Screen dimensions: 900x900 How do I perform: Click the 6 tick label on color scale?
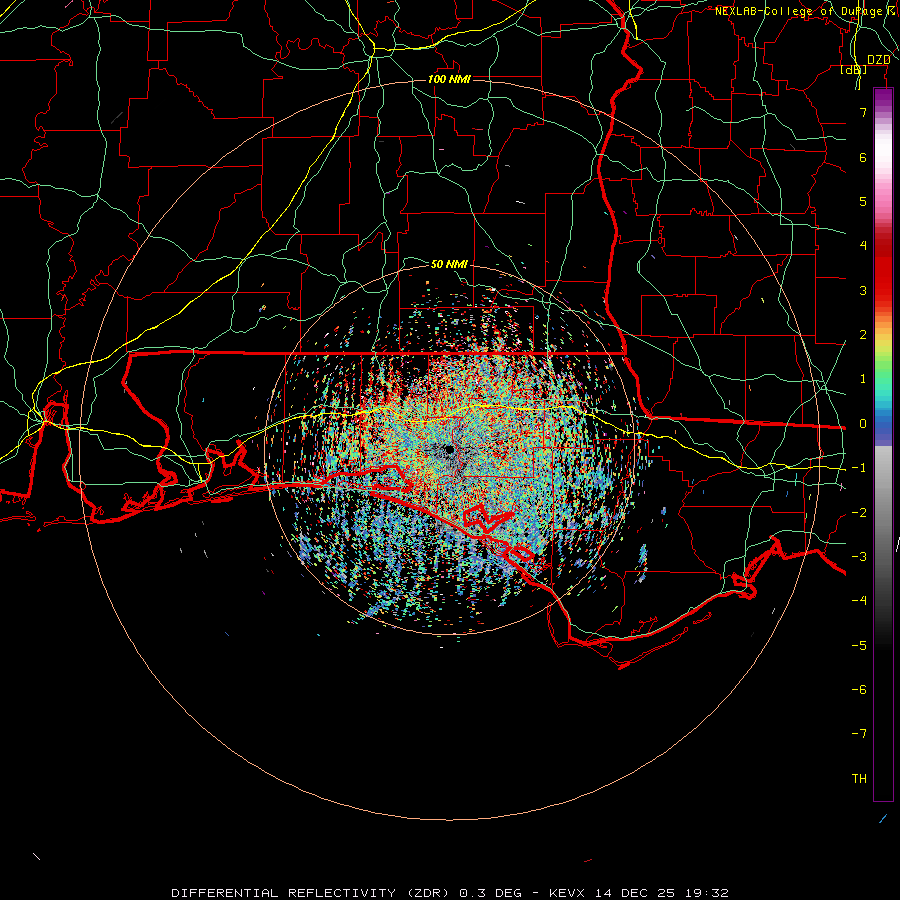pyautogui.click(x=863, y=157)
